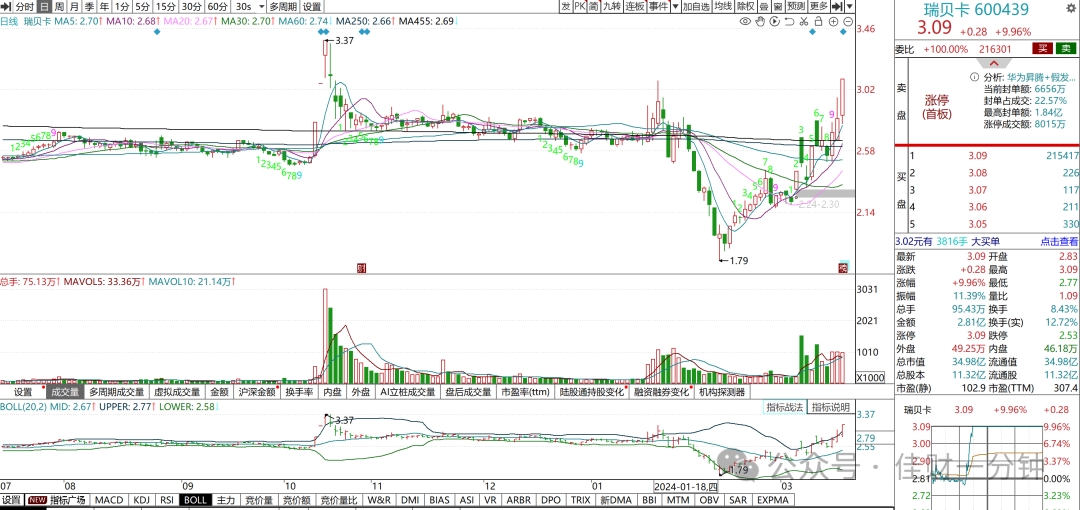Image resolution: width=1080 pixels, height=510 pixels.
Task: Click the undo arrow icon
Action: click(x=789, y=22)
